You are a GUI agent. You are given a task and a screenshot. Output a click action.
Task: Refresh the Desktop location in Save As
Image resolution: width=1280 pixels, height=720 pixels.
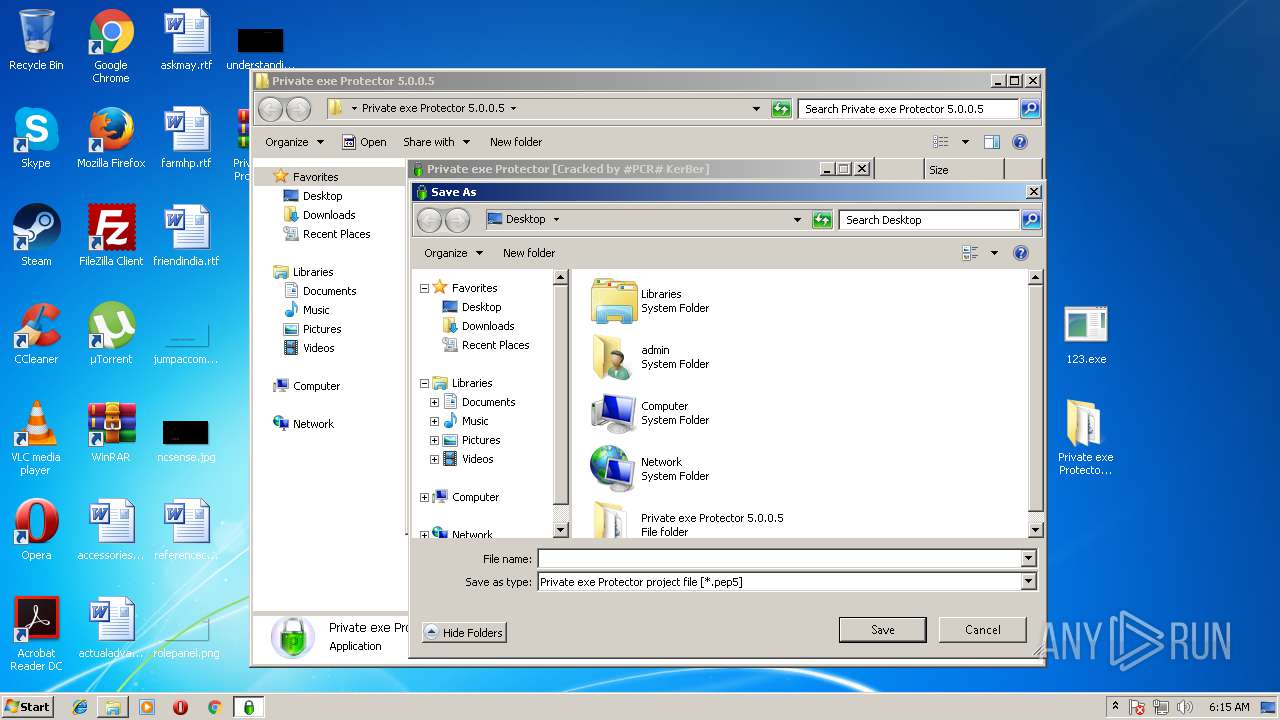(x=822, y=220)
